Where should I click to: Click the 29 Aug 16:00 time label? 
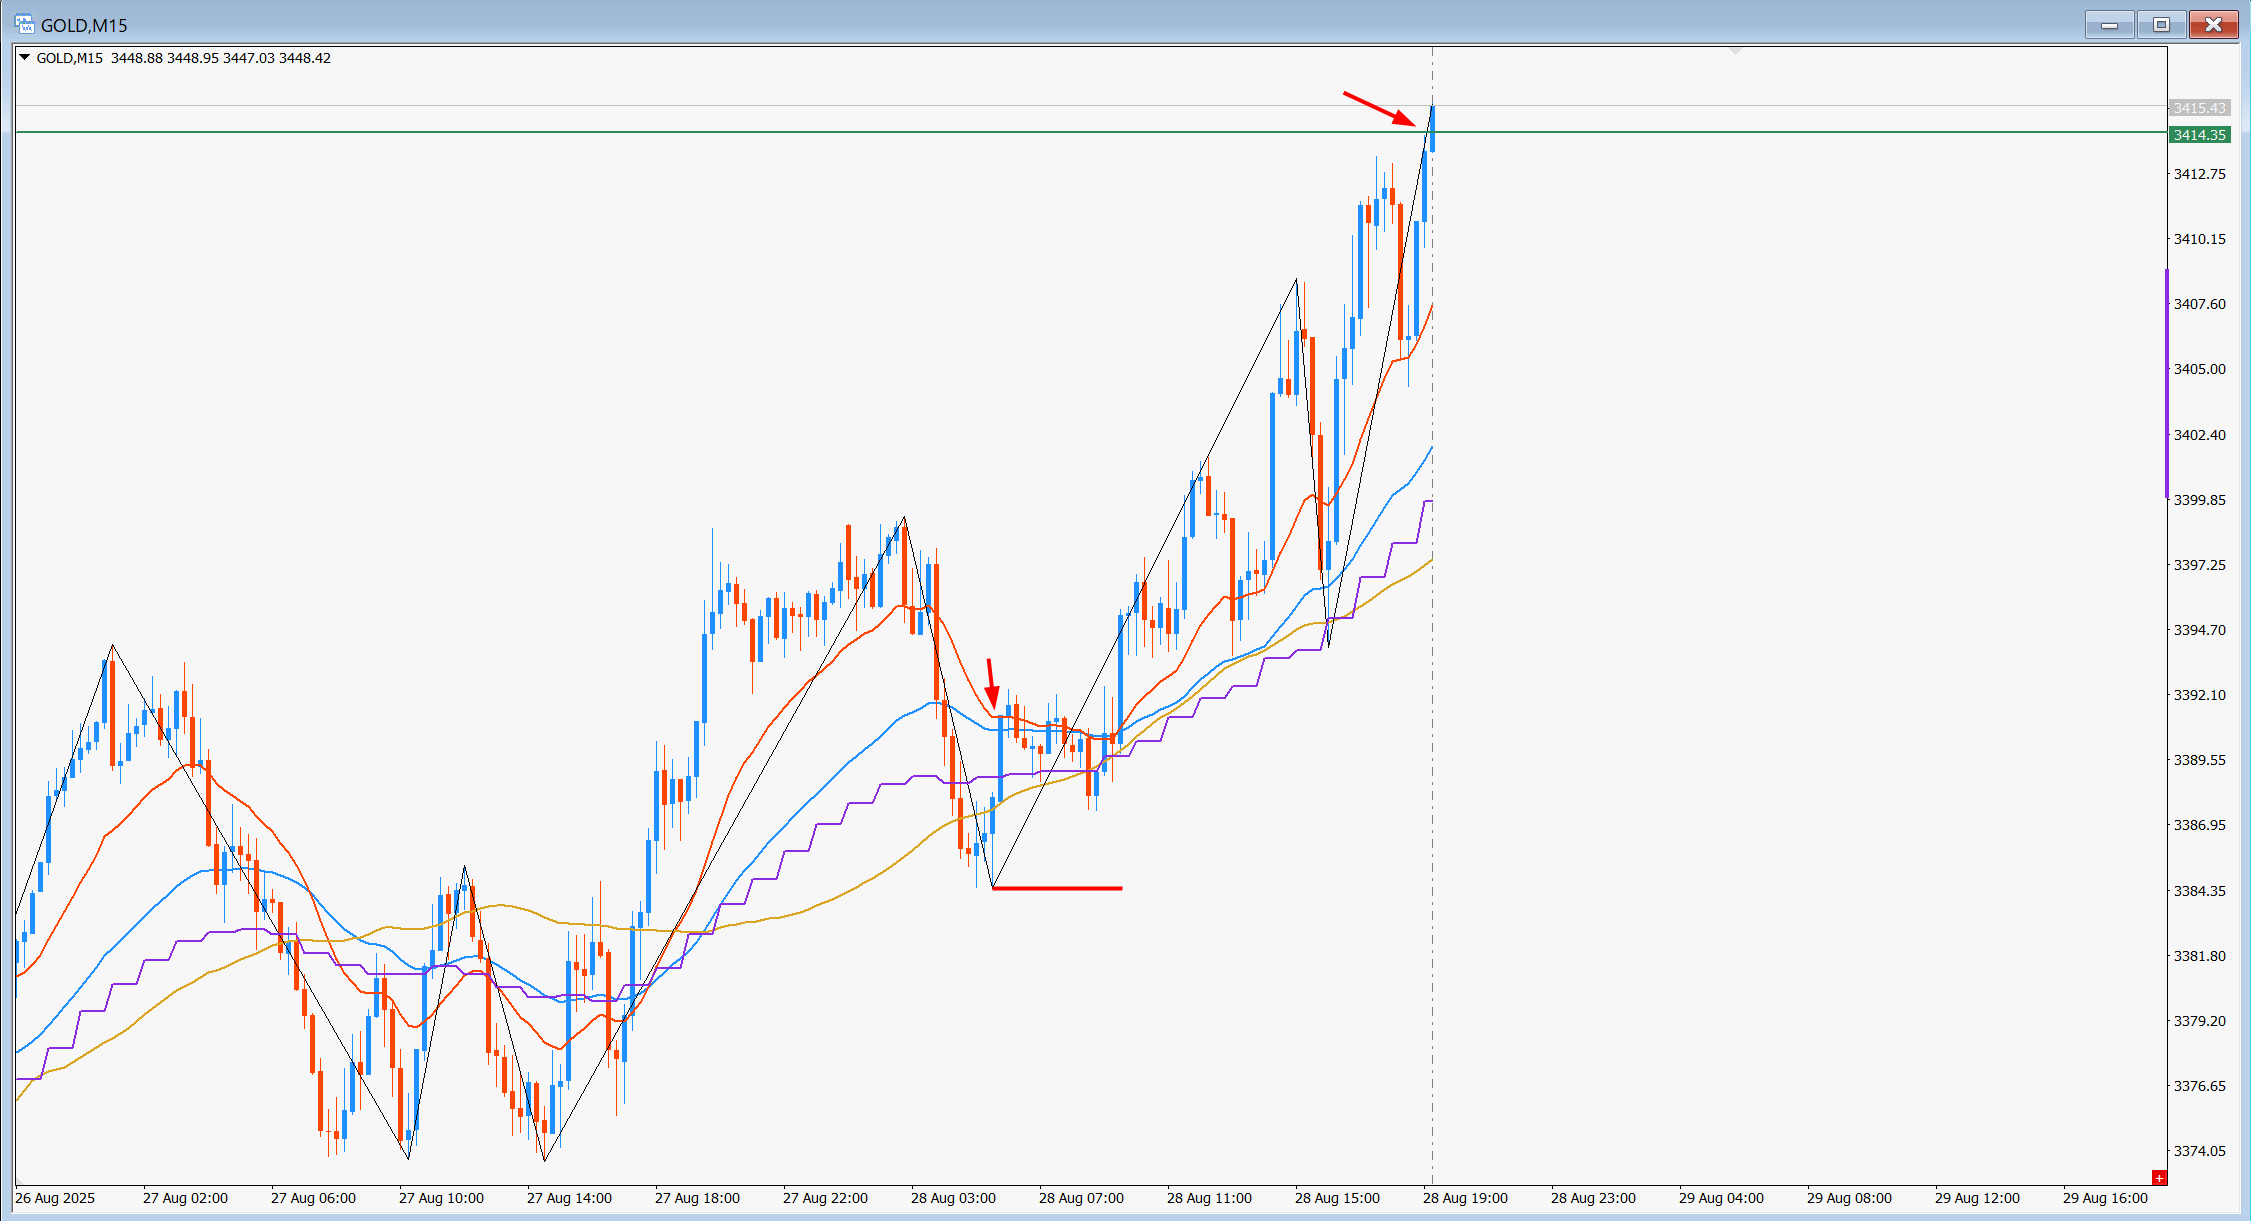[x=2105, y=1198]
